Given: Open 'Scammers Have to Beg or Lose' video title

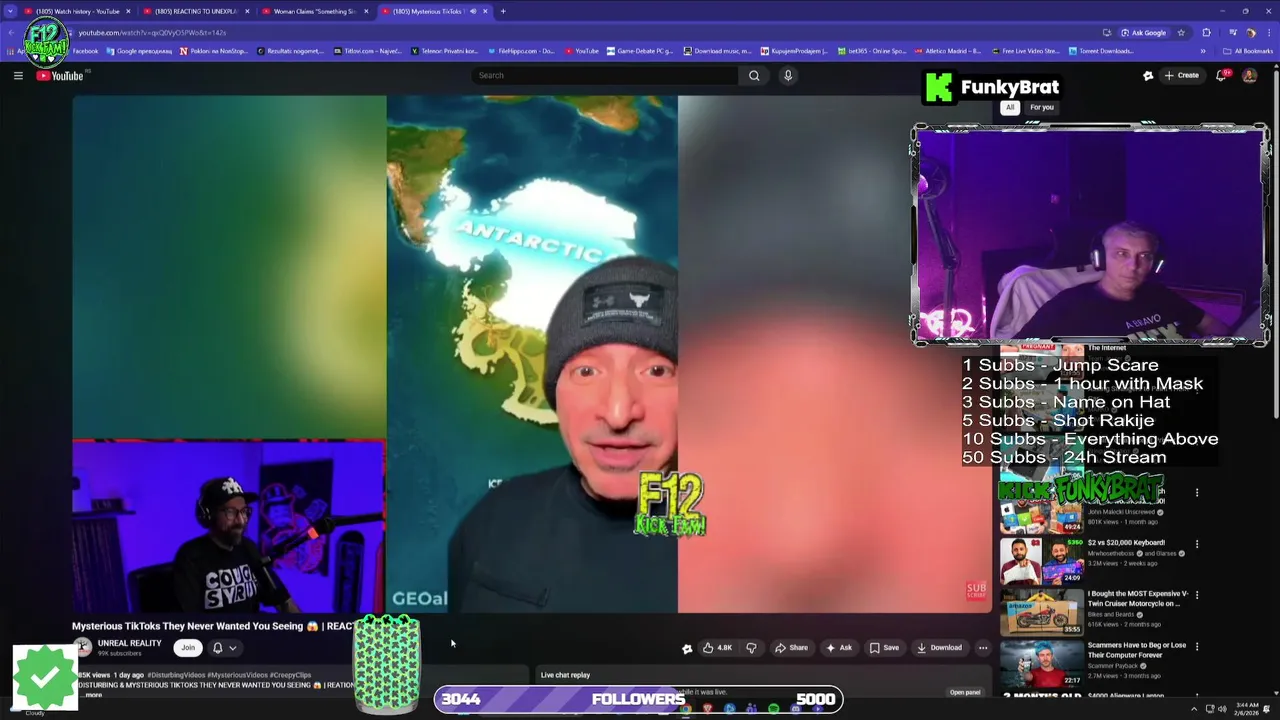Looking at the screenshot, I should (1138, 650).
